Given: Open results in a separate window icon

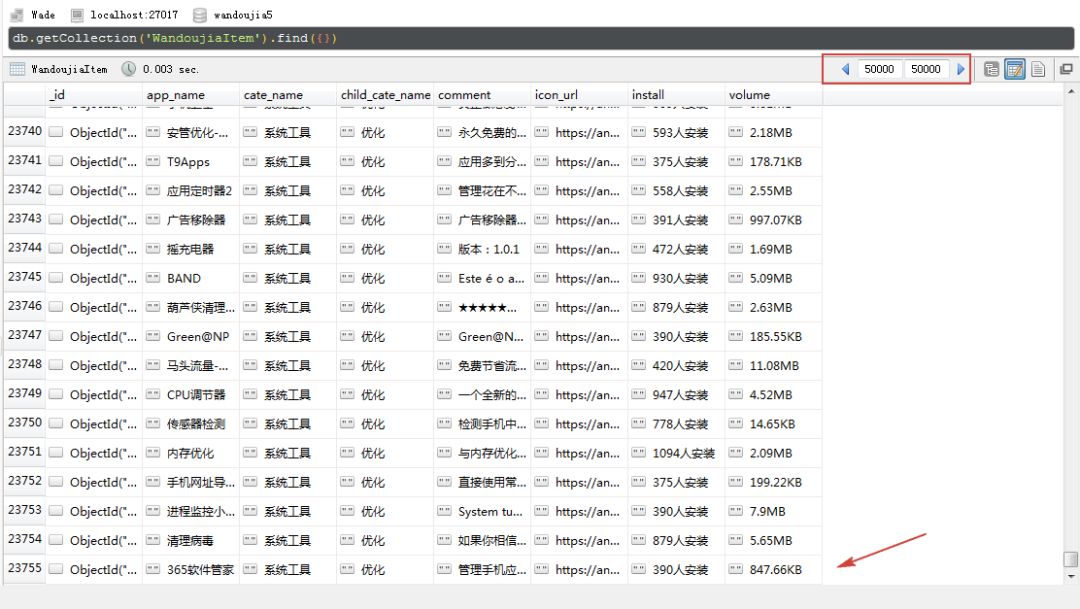Looking at the screenshot, I should (1068, 68).
